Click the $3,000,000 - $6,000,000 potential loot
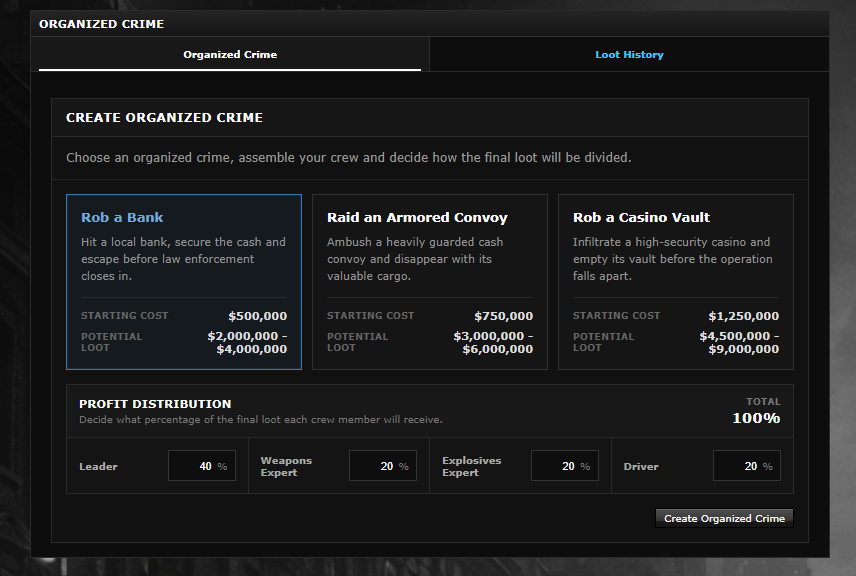Screen dimensions: 856x576 (493, 342)
